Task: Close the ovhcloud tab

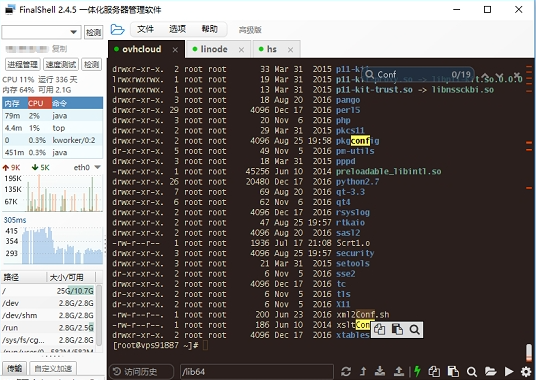Action: point(175,50)
